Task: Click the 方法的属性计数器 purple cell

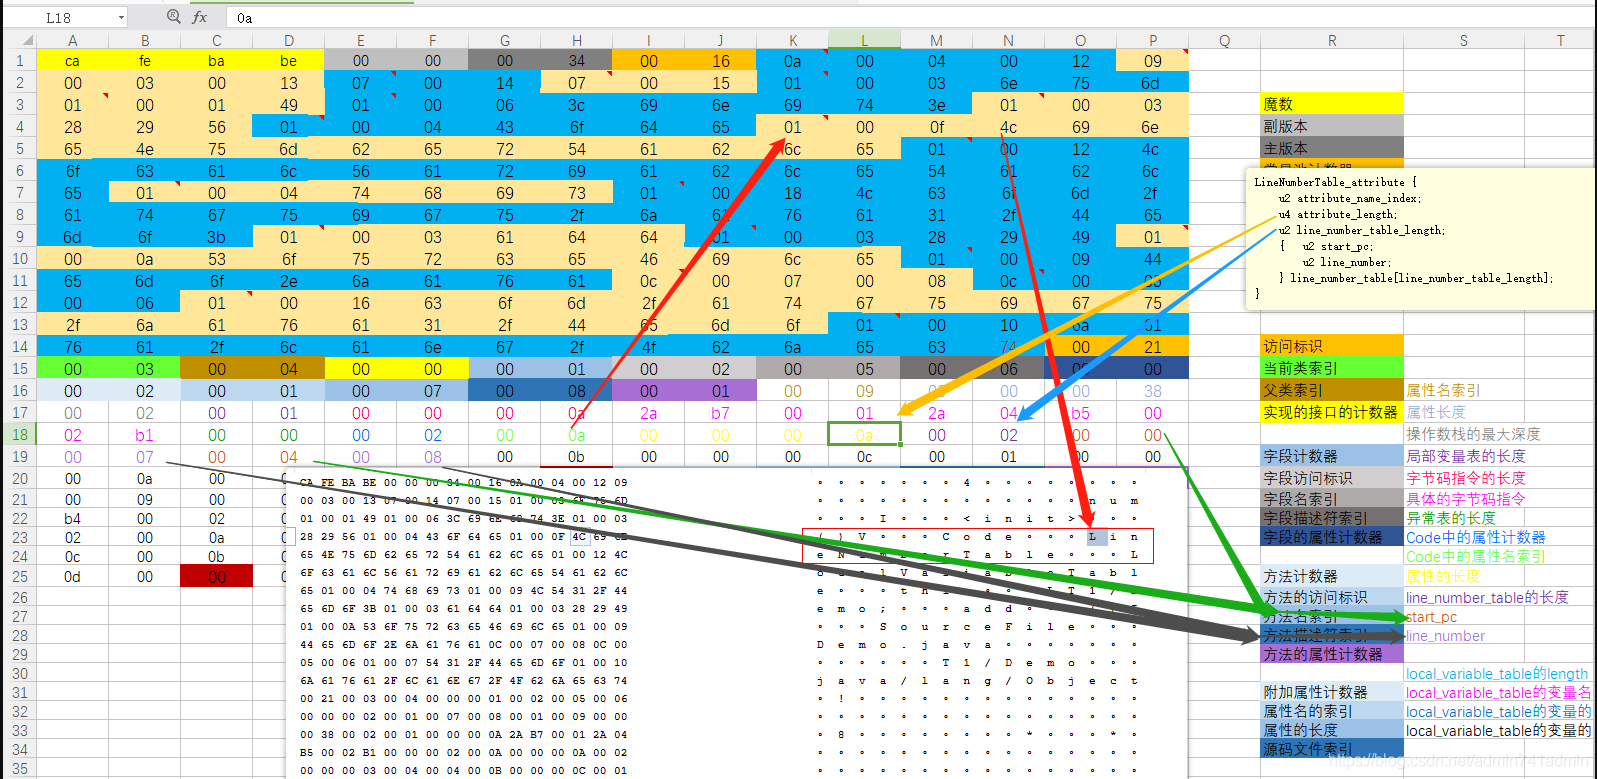Action: (1332, 654)
